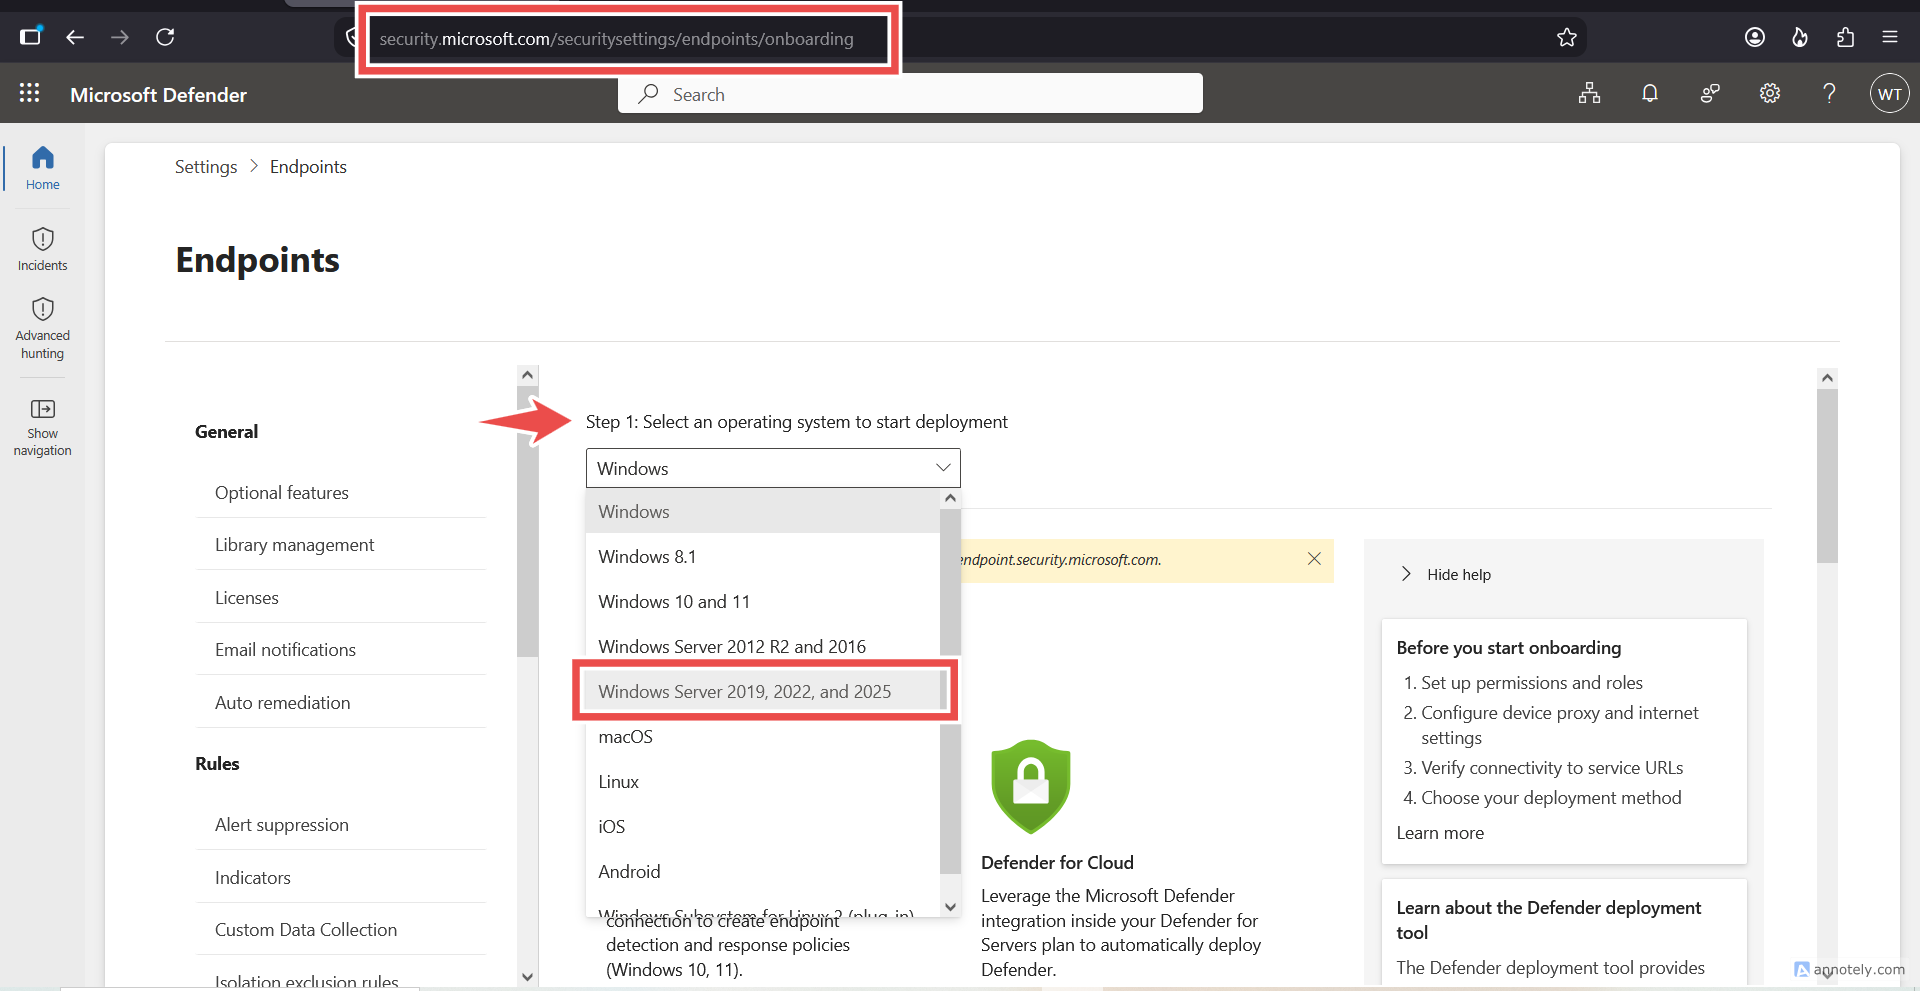Open the WT account avatar menu
The height and width of the screenshot is (991, 1920).
click(1889, 94)
